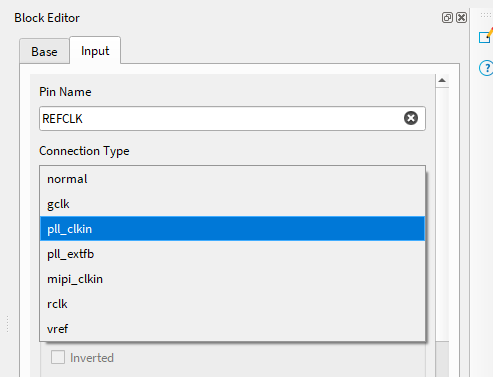Pick rclk connection type
Image resolution: width=493 pixels, height=377 pixels.
tap(232, 304)
